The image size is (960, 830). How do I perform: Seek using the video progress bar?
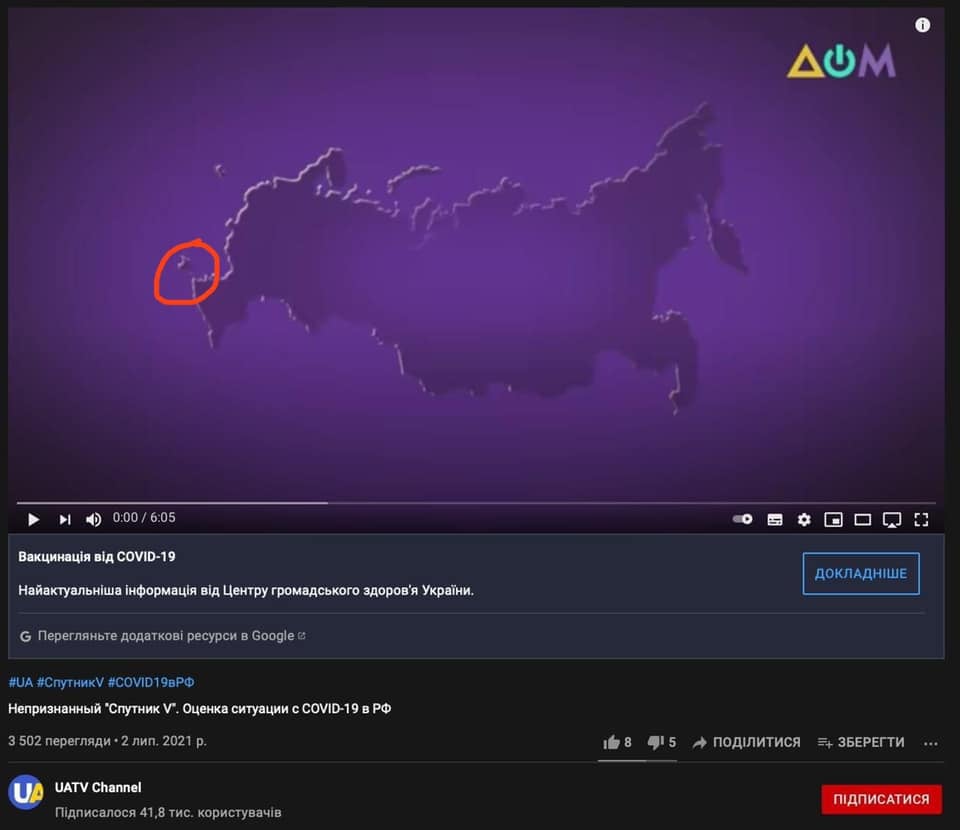476,503
